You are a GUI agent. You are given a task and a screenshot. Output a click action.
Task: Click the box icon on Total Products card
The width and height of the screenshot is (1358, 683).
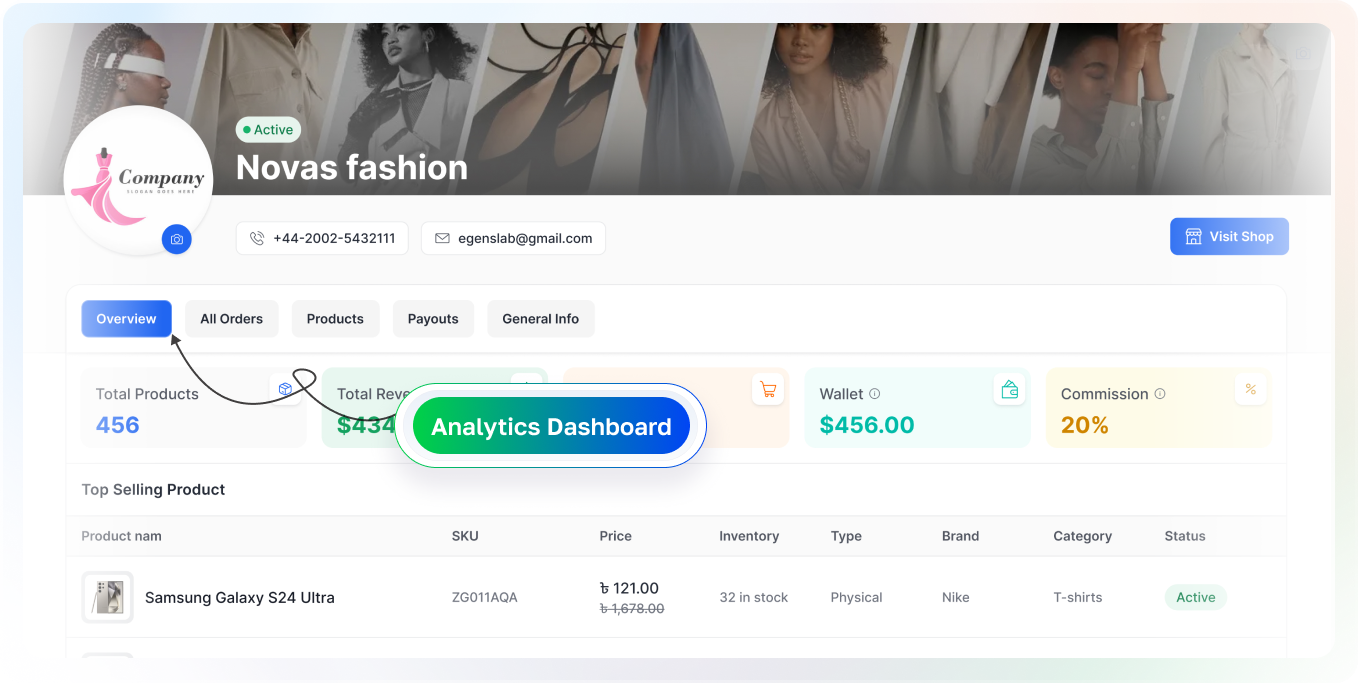point(285,389)
